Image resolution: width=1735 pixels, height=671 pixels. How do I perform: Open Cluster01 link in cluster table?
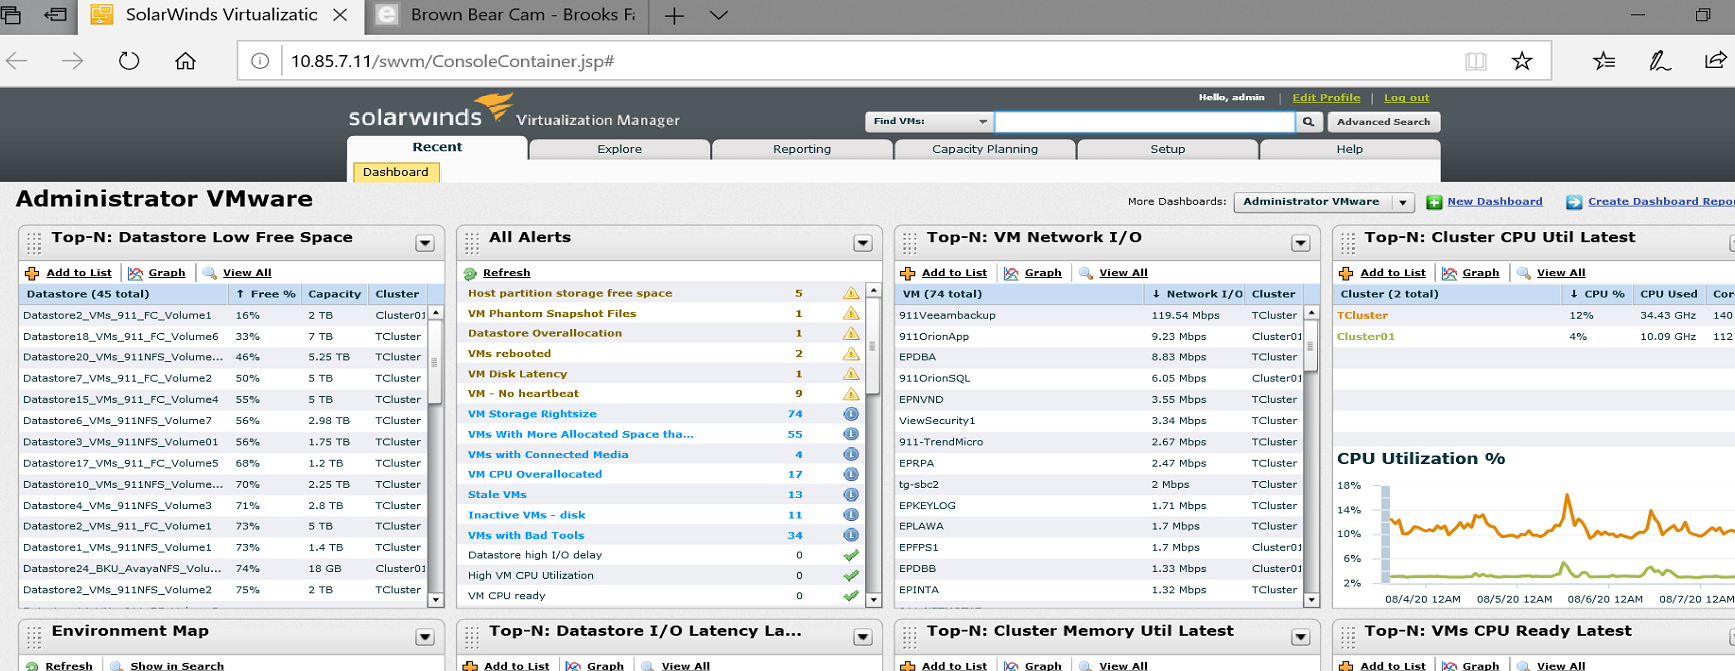[x=1366, y=336]
